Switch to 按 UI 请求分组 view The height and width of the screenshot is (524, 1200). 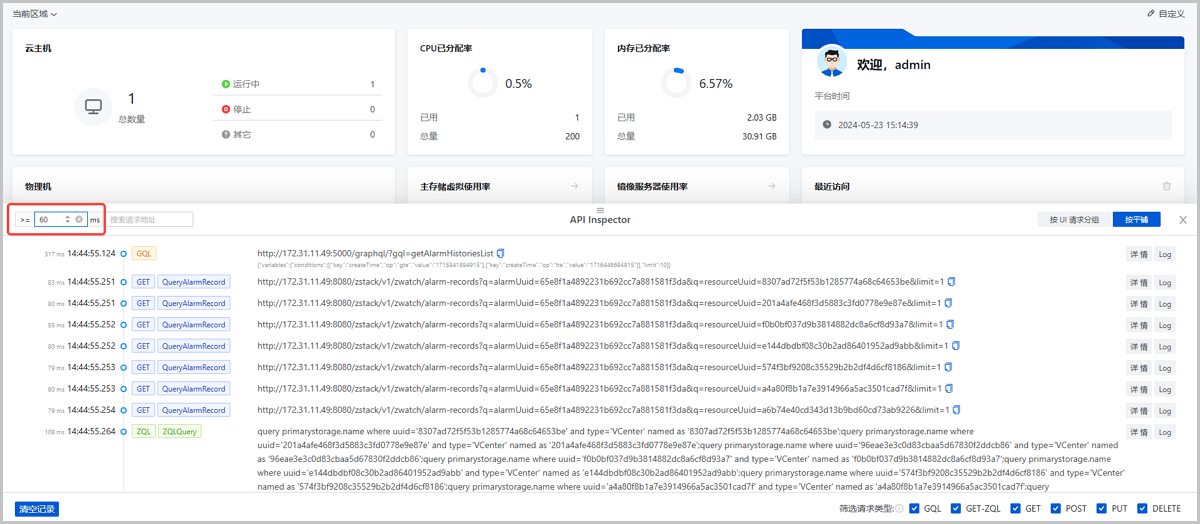pos(1074,219)
